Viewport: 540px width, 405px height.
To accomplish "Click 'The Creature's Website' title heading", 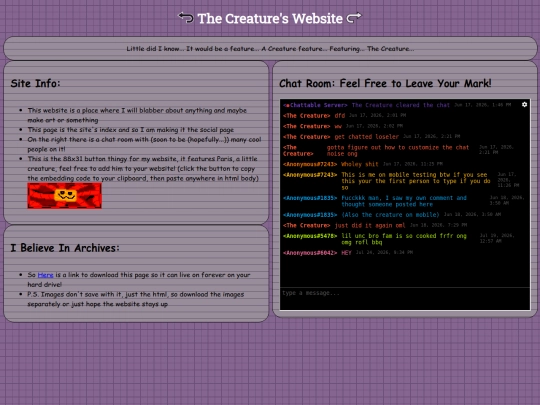I will [x=270, y=18].
